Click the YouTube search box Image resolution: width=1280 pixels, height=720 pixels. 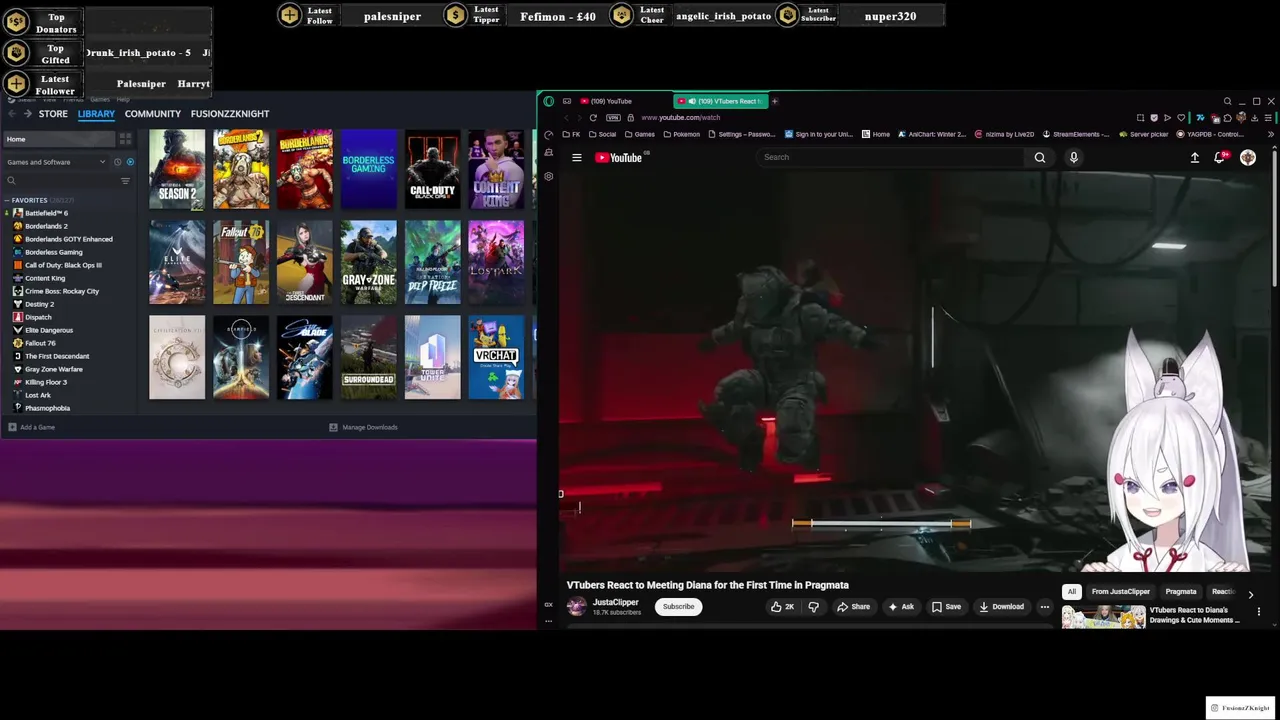pyautogui.click(x=890, y=157)
